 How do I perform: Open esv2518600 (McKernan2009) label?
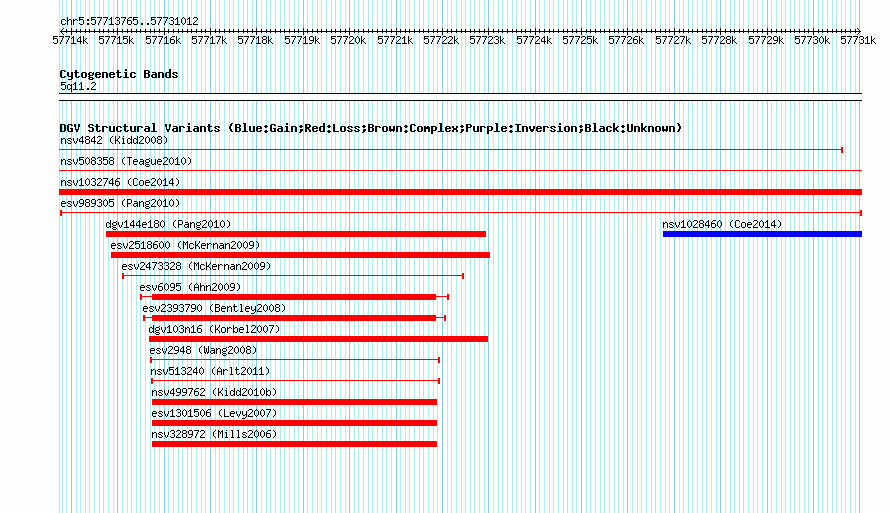185,245
